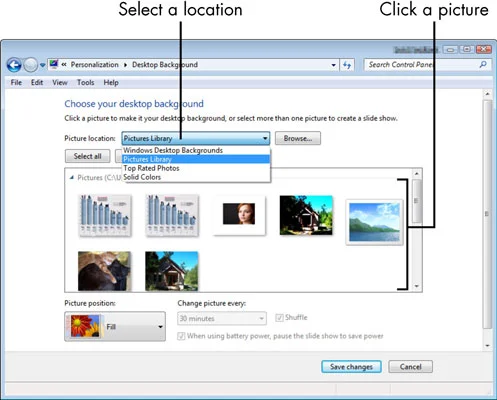Click the Forward navigation arrow button
This screenshot has height=400, width=497.
pos(31,65)
